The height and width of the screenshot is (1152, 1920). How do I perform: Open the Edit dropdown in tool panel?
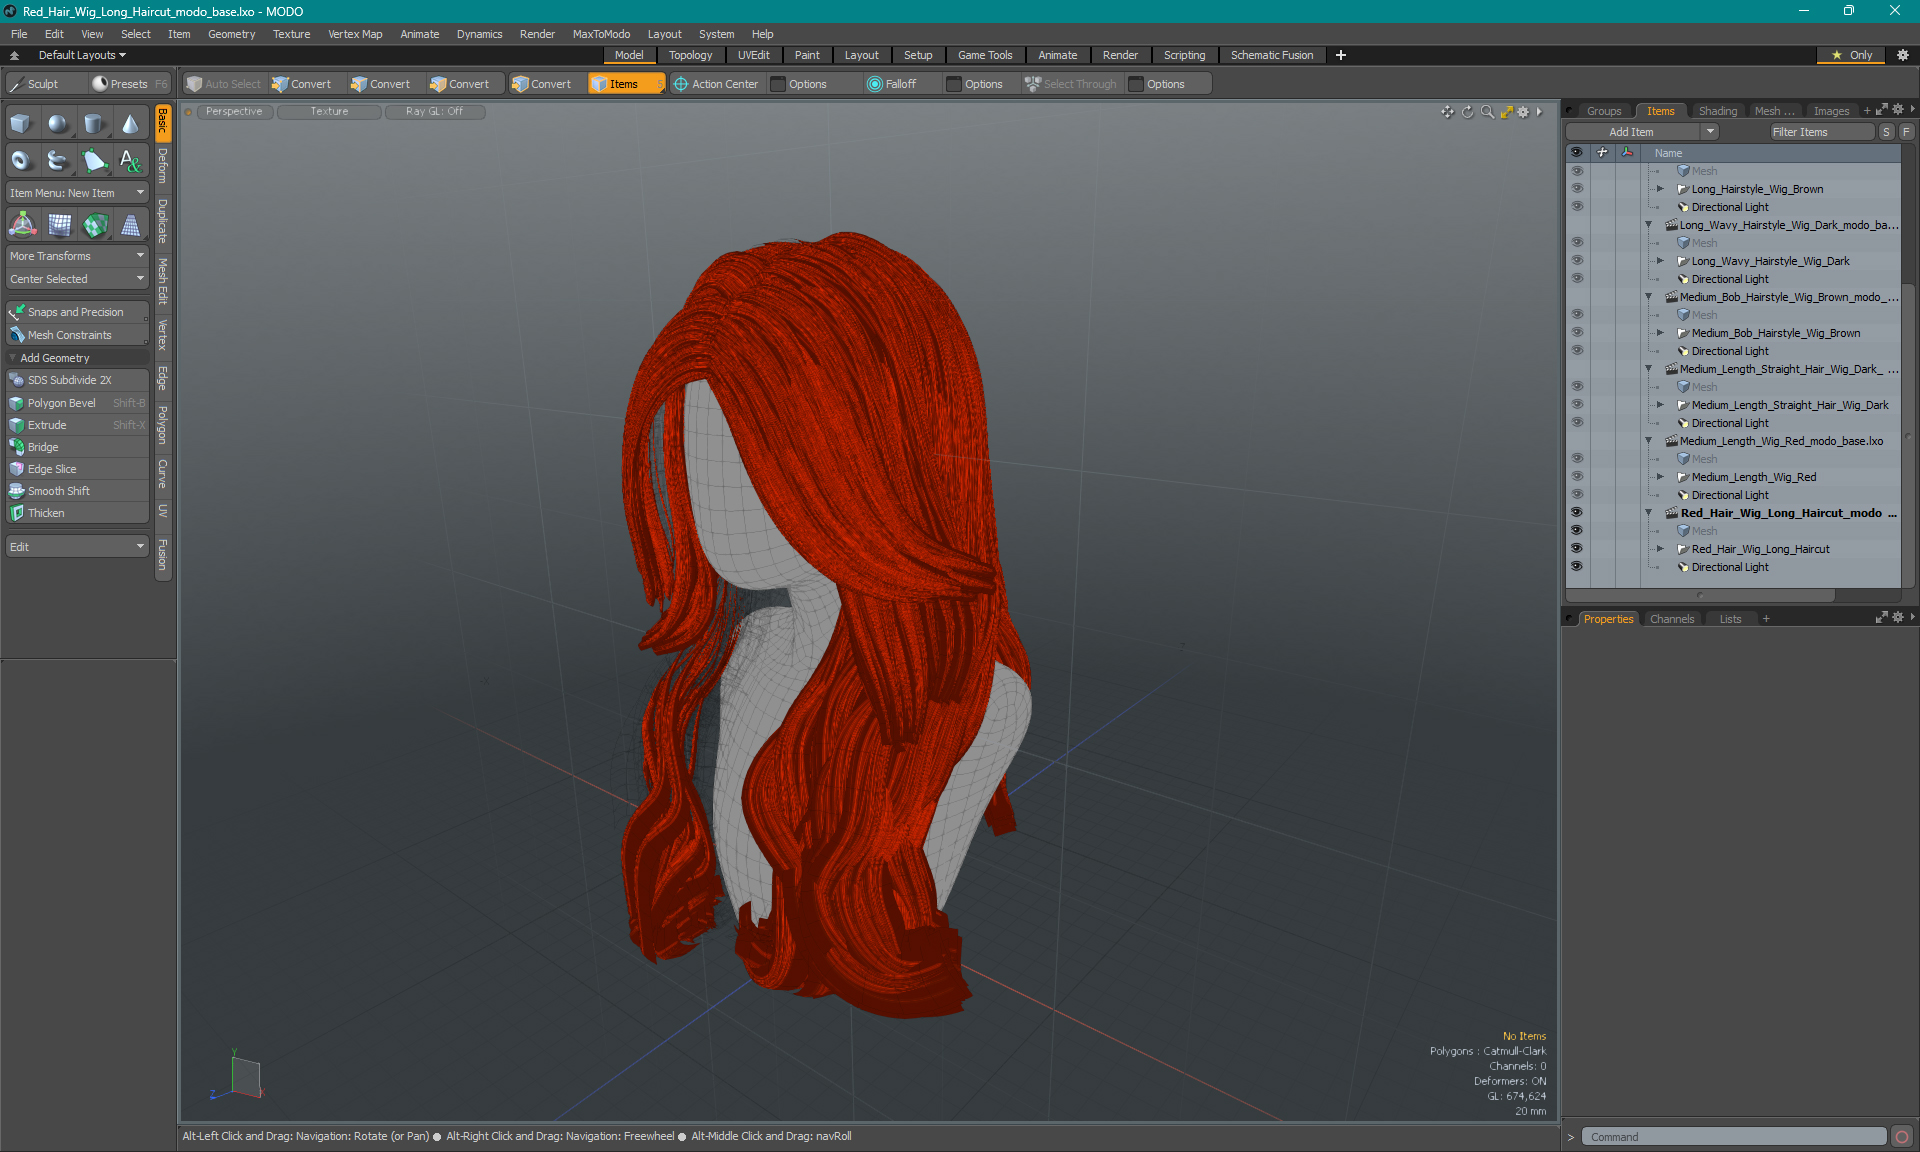point(77,547)
